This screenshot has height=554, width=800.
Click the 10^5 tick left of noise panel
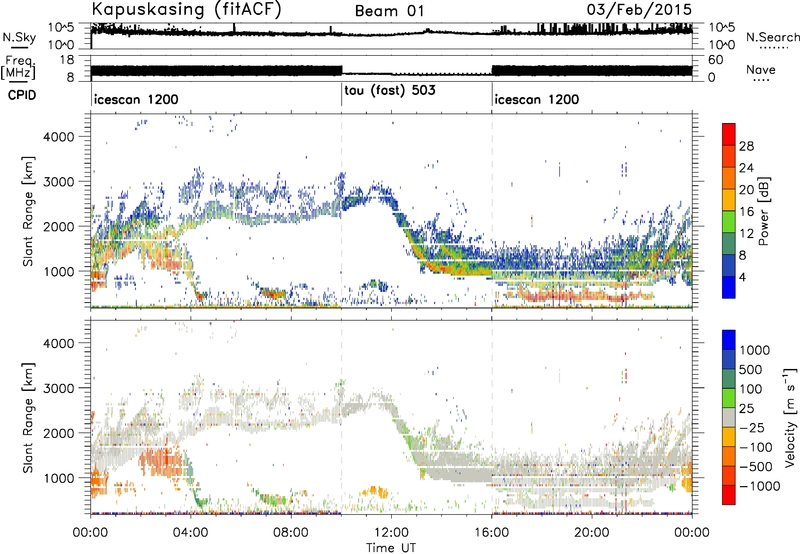point(61,27)
